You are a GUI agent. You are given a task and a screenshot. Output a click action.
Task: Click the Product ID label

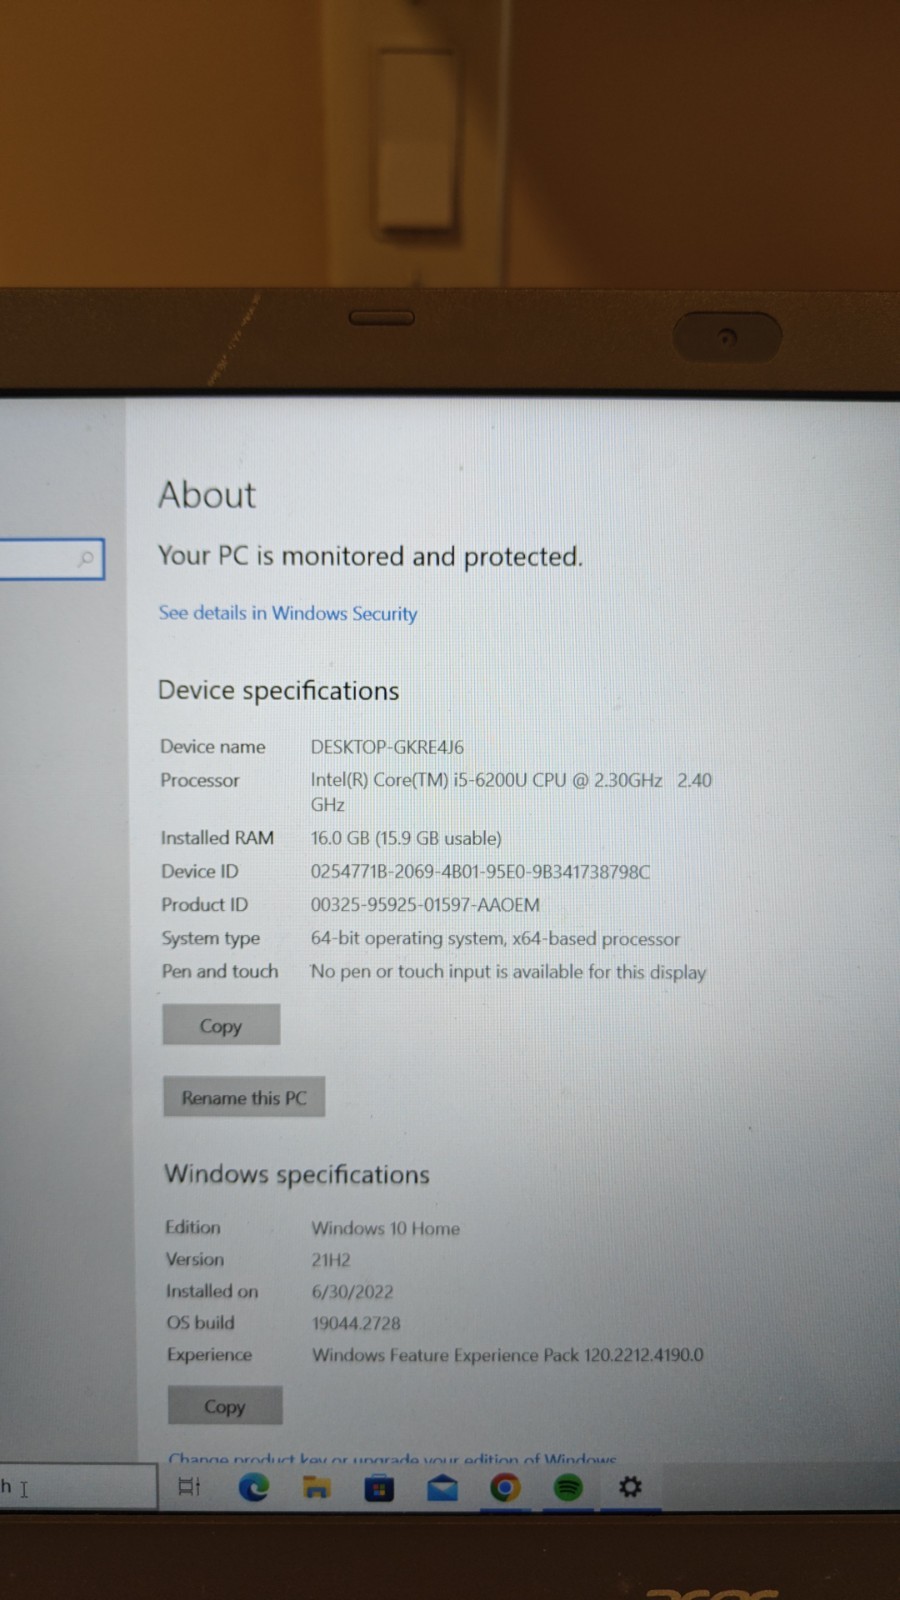(205, 905)
